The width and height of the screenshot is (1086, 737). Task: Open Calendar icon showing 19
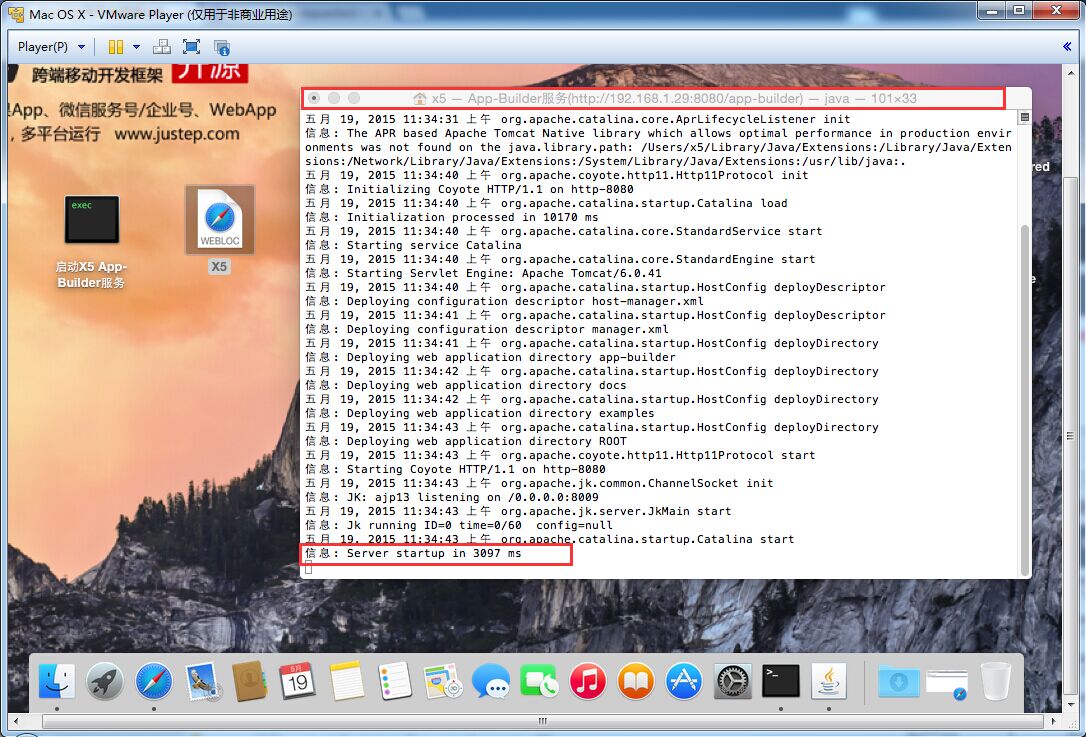point(297,681)
